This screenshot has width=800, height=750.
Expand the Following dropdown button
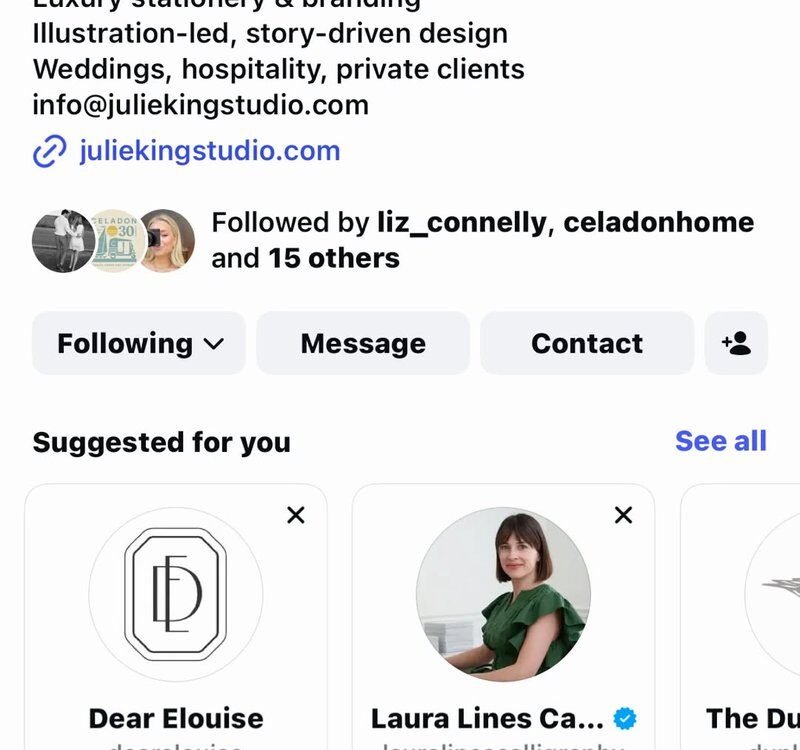(x=139, y=343)
